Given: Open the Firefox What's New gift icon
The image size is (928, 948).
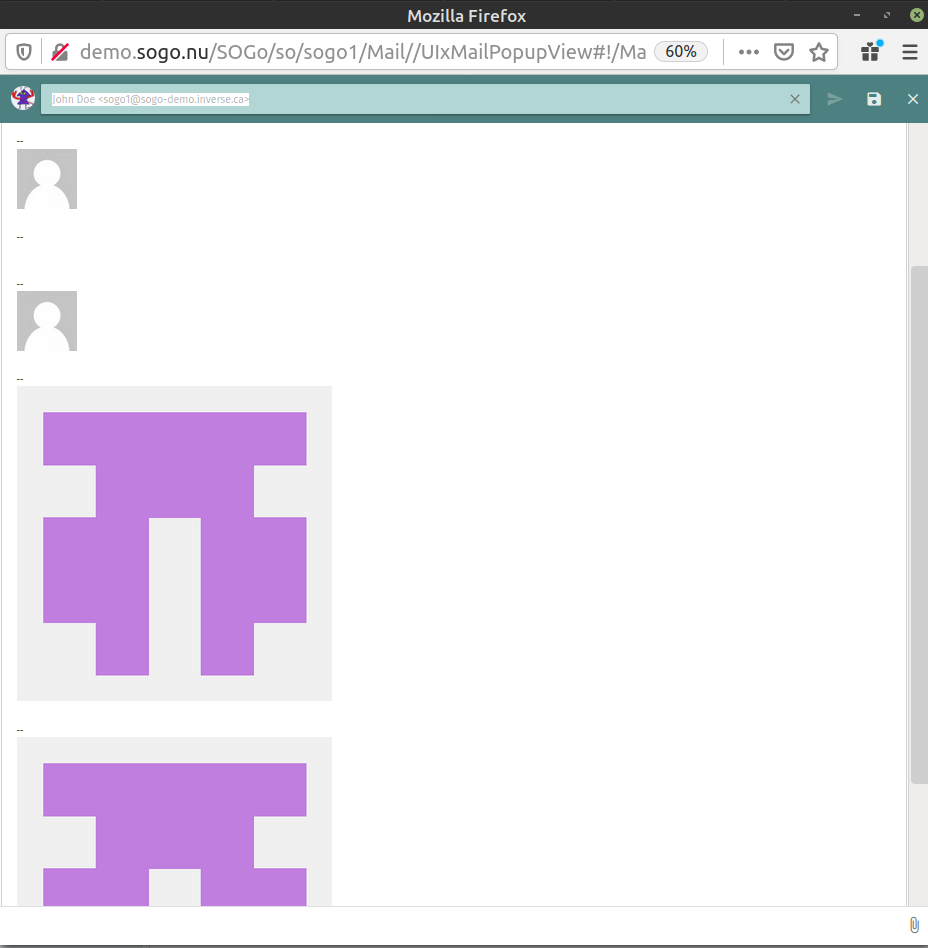Looking at the screenshot, I should click(871, 52).
